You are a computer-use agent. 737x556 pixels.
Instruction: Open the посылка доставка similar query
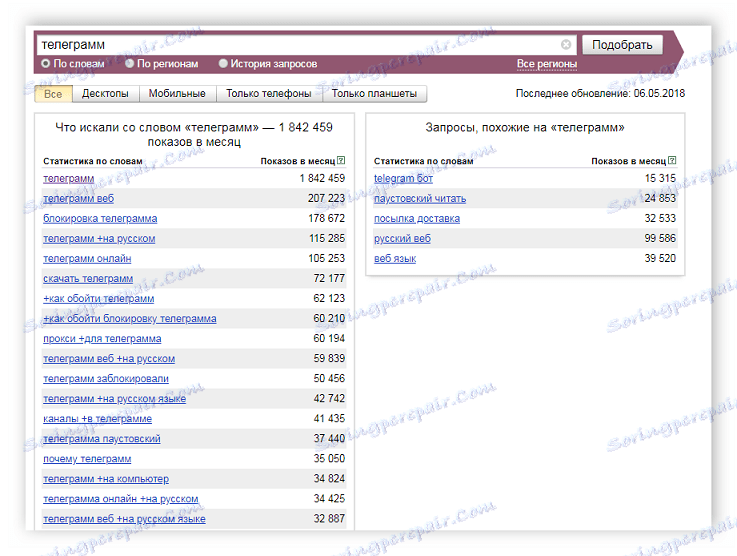(x=417, y=219)
